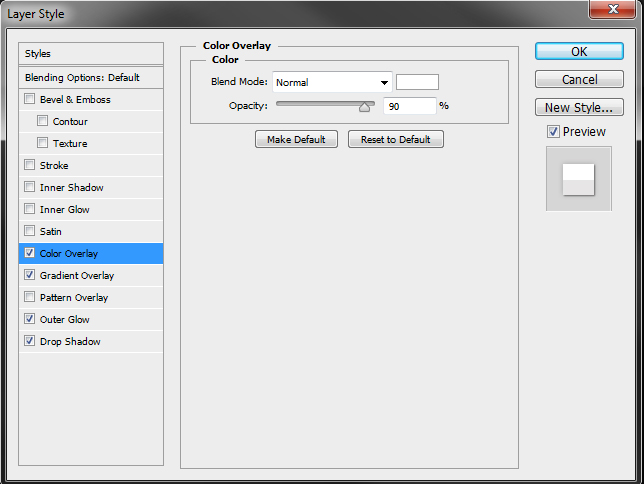Viewport: 644px width, 484px height.
Task: Check the Inner Shadow checkbox
Action: (30, 187)
